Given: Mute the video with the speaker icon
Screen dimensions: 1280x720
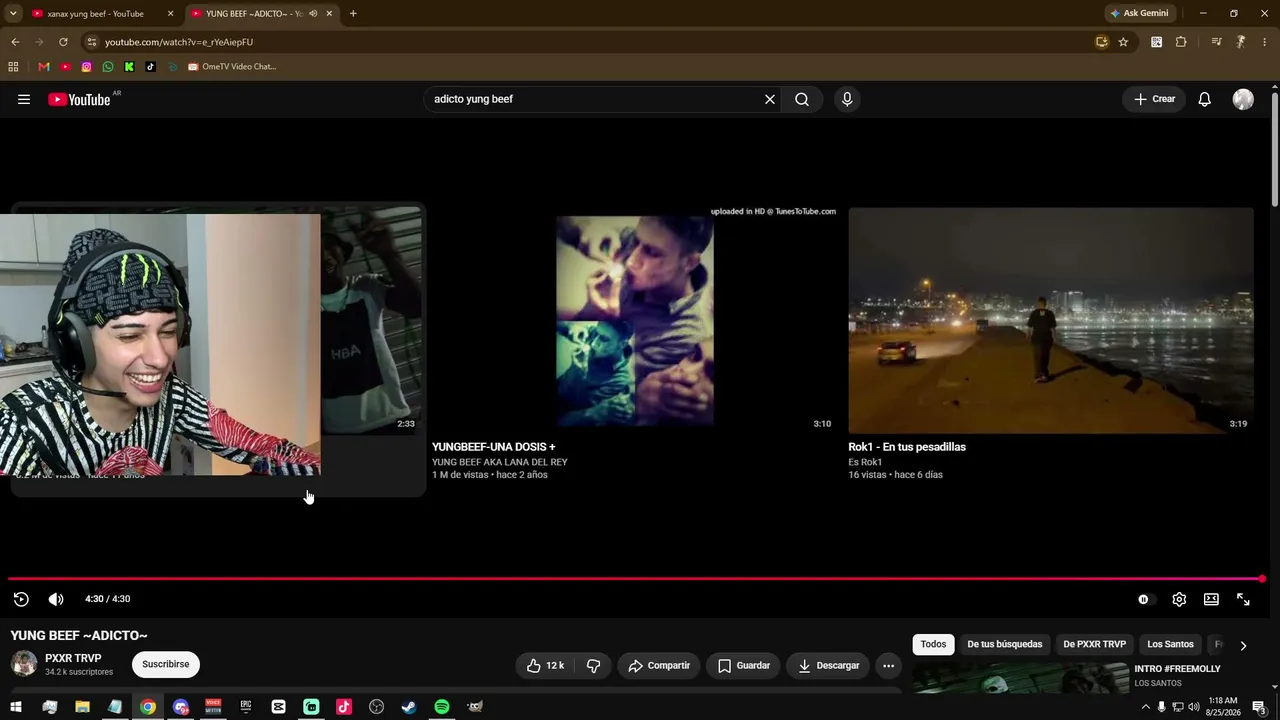Looking at the screenshot, I should [56, 599].
